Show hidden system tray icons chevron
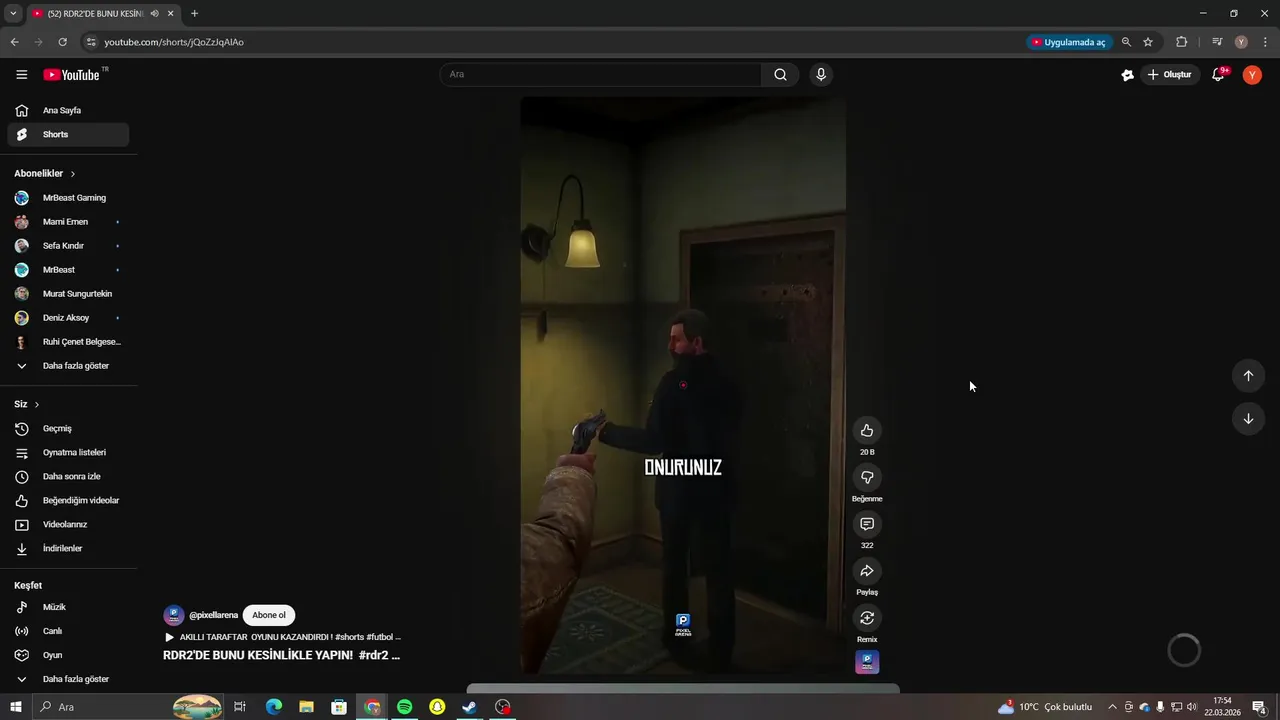 1112,707
